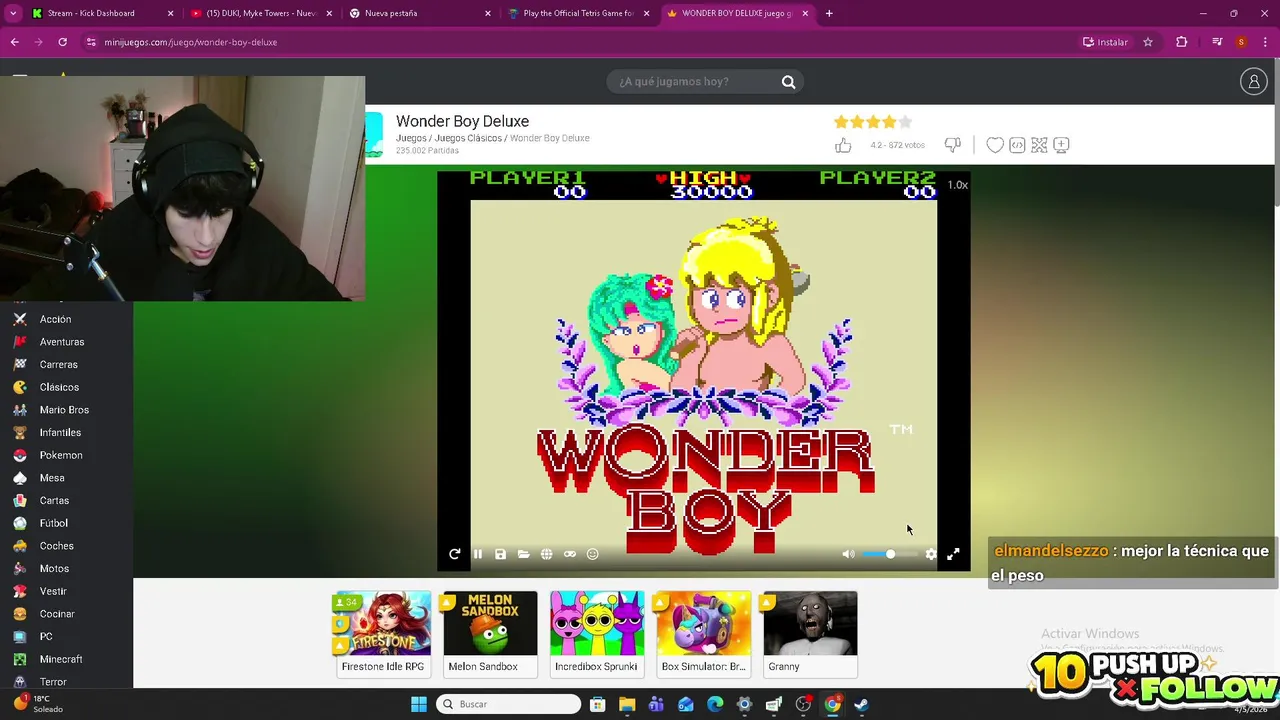This screenshot has width=1280, height=720.
Task: Switch to the Official Tetris Game tab
Action: (x=578, y=13)
